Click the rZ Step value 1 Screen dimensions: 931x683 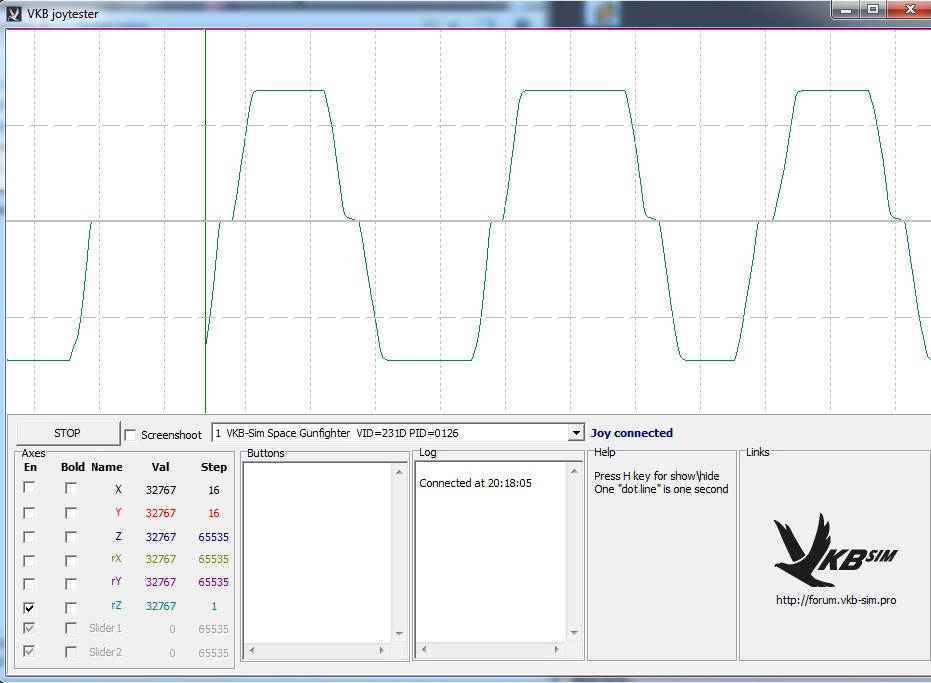(x=214, y=606)
